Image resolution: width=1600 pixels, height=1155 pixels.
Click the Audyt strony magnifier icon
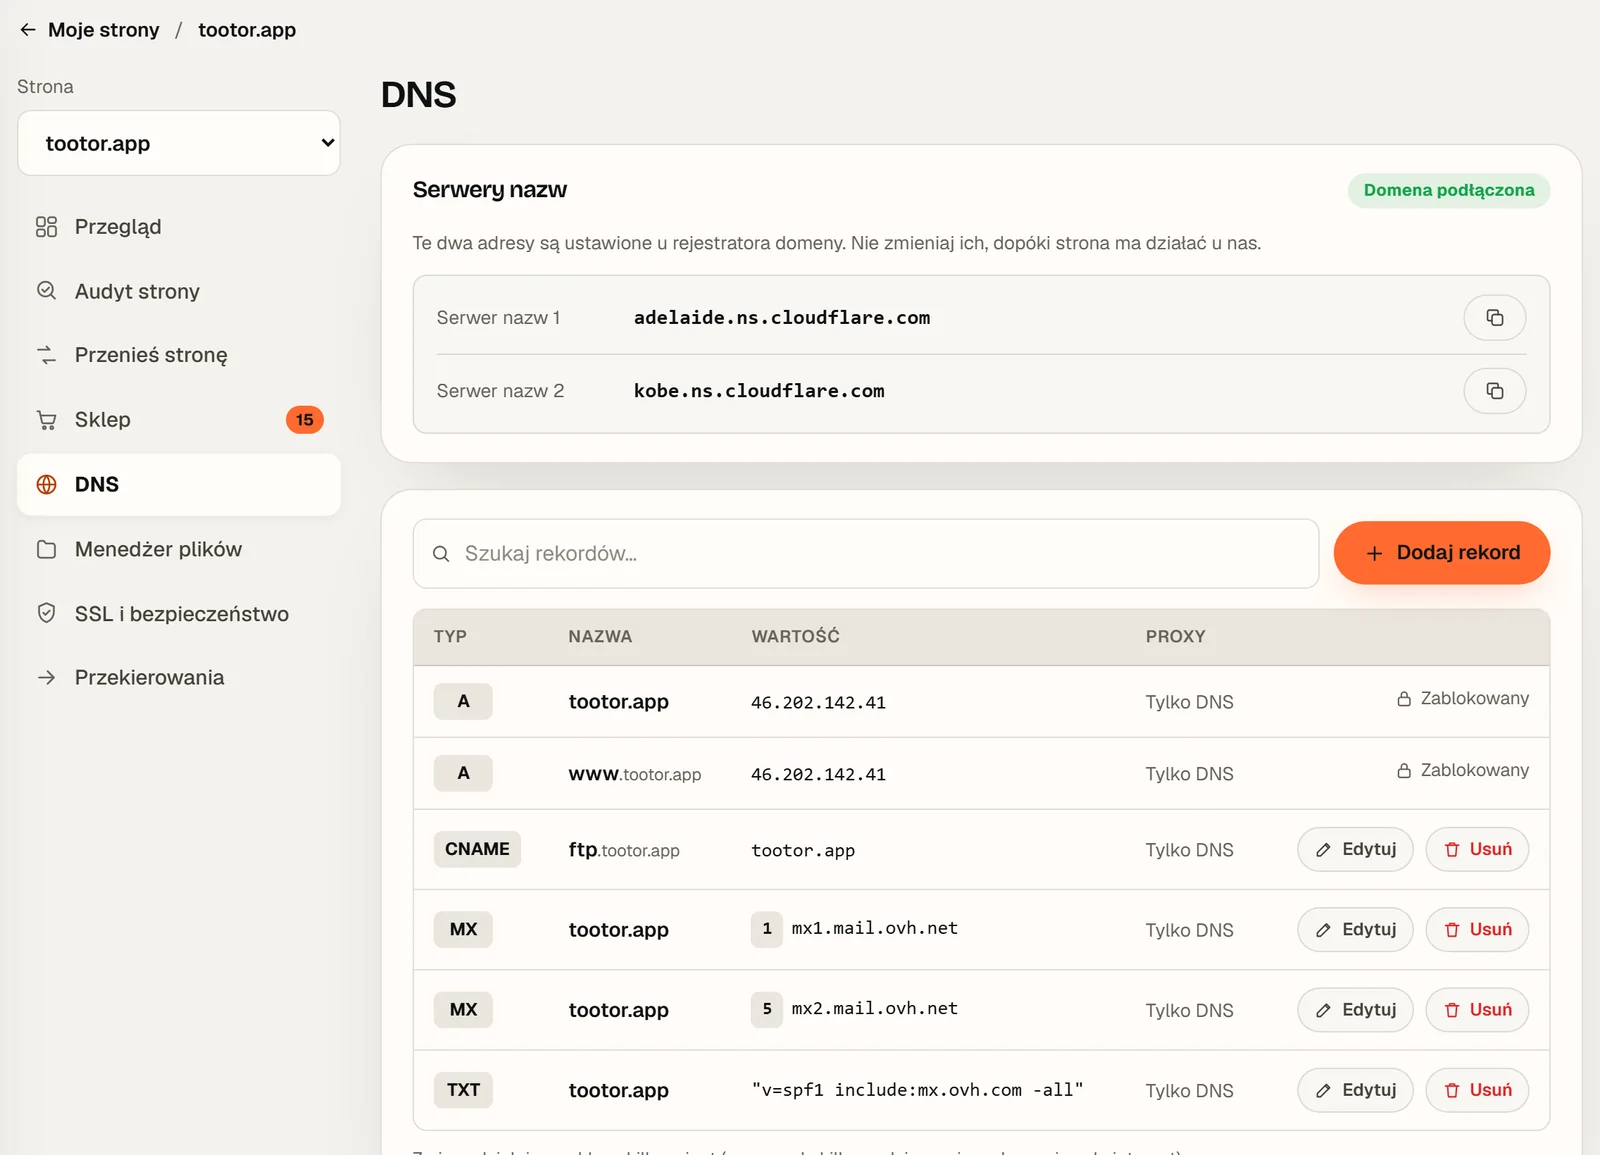pos(46,291)
